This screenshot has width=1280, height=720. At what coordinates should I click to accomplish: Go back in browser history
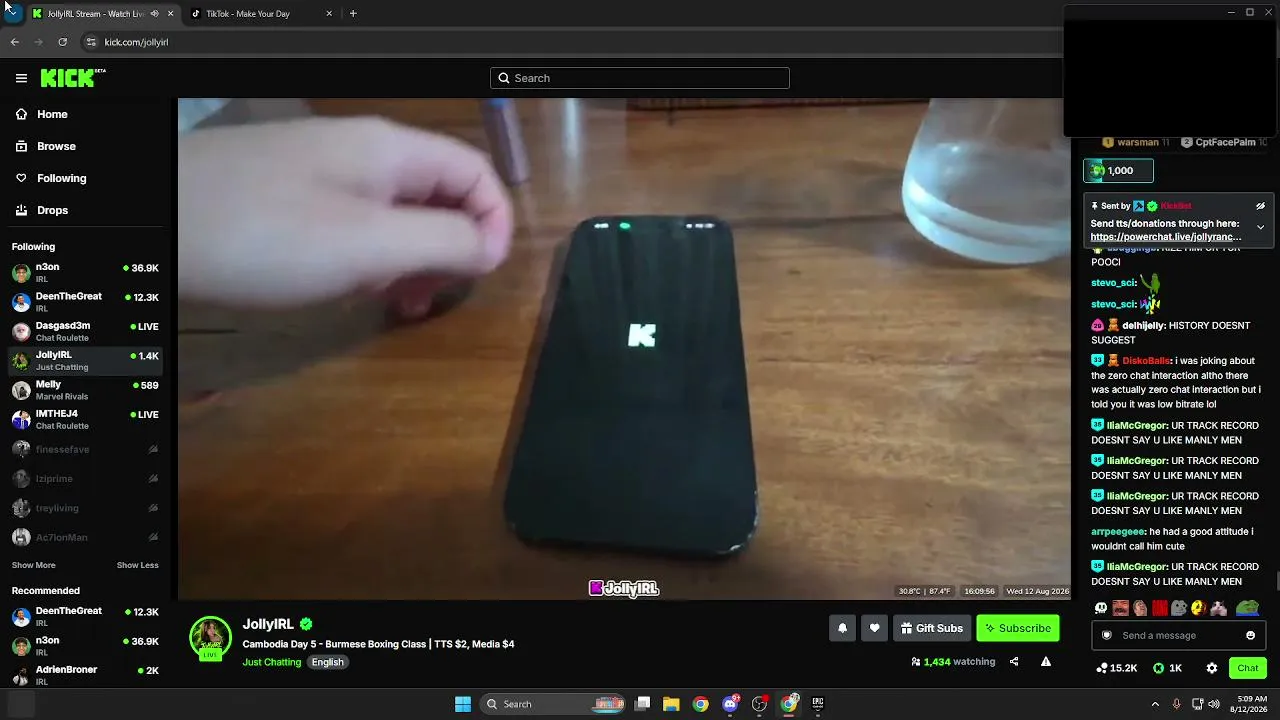click(x=15, y=42)
